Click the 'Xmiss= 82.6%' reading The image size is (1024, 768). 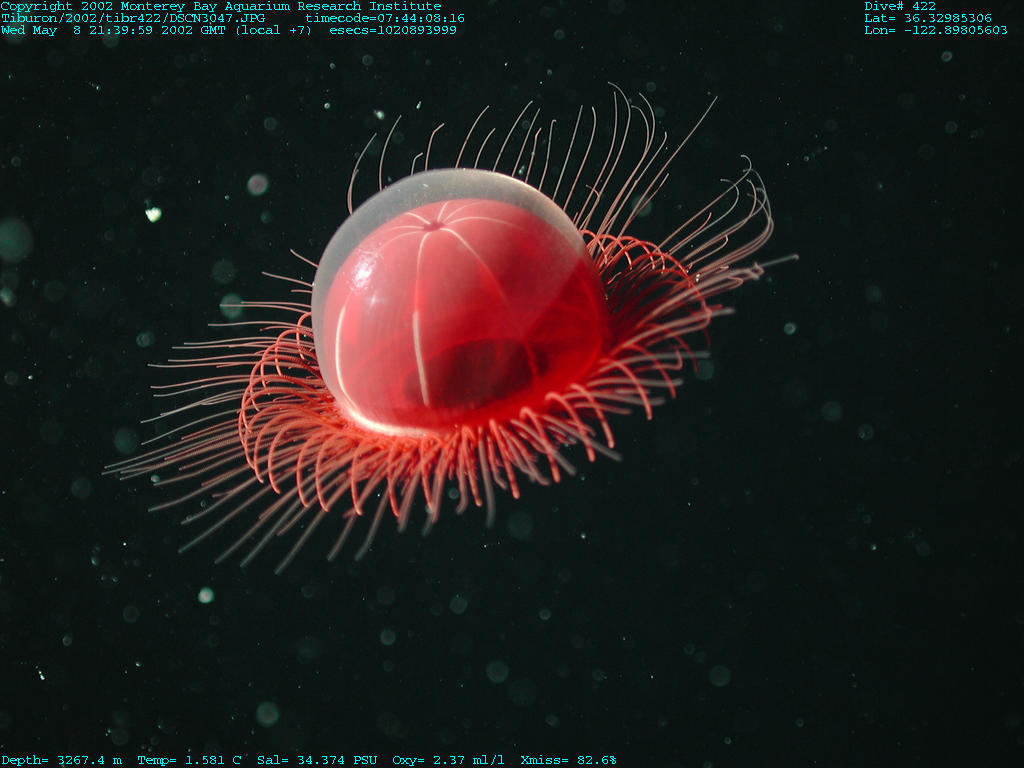click(569, 760)
